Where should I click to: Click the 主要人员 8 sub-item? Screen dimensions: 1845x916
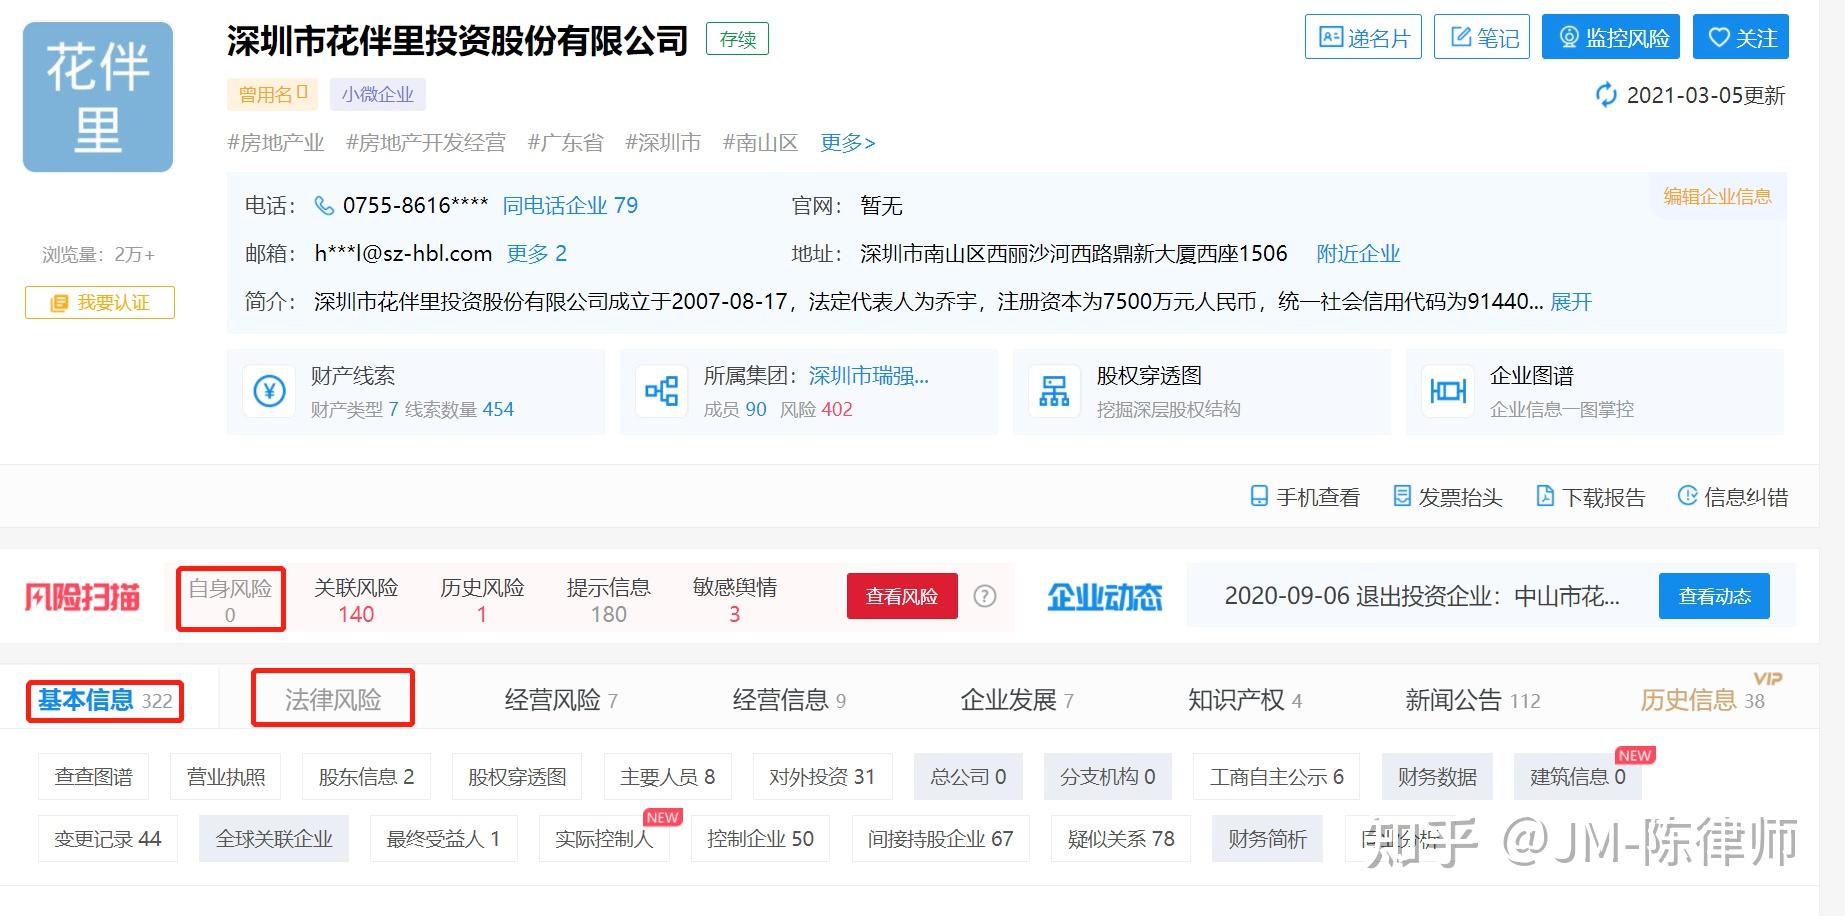coord(668,777)
